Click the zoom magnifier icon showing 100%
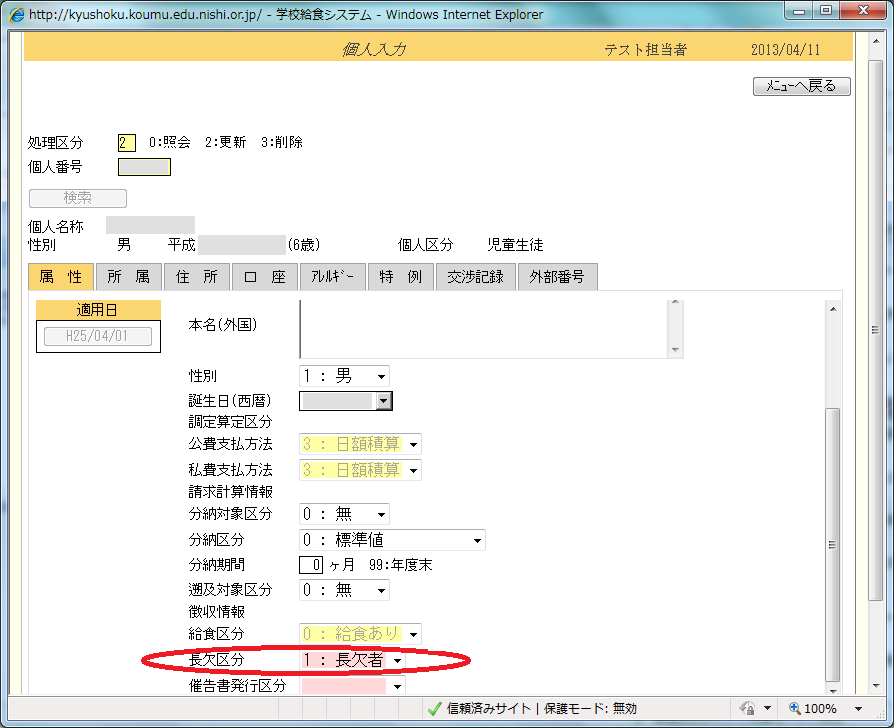The image size is (894, 728). pos(795,708)
